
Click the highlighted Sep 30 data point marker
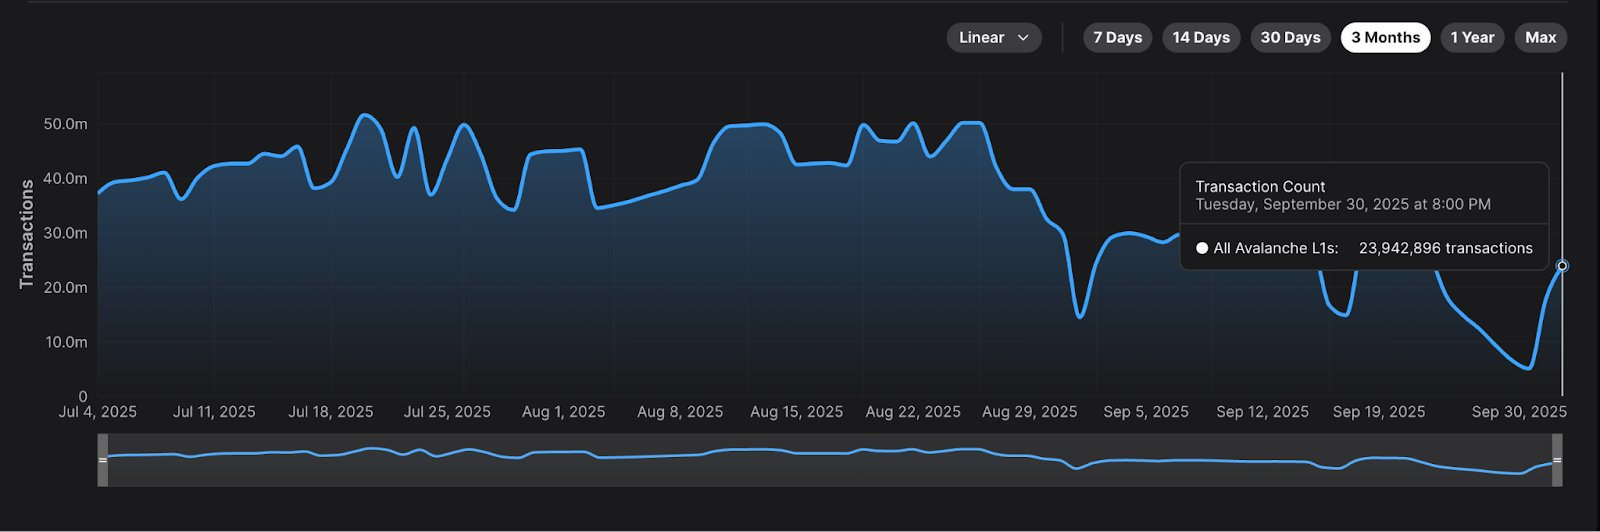[x=1562, y=266]
